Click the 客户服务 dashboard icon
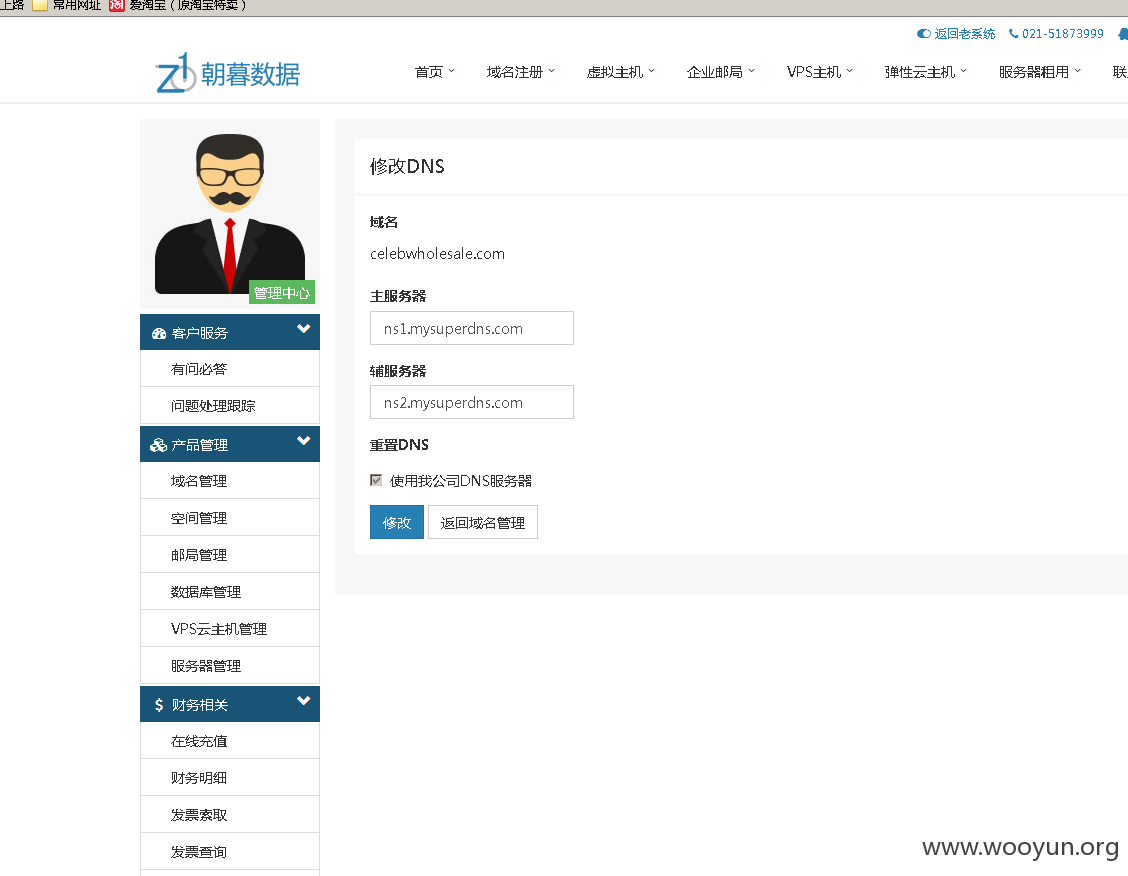 pos(159,333)
